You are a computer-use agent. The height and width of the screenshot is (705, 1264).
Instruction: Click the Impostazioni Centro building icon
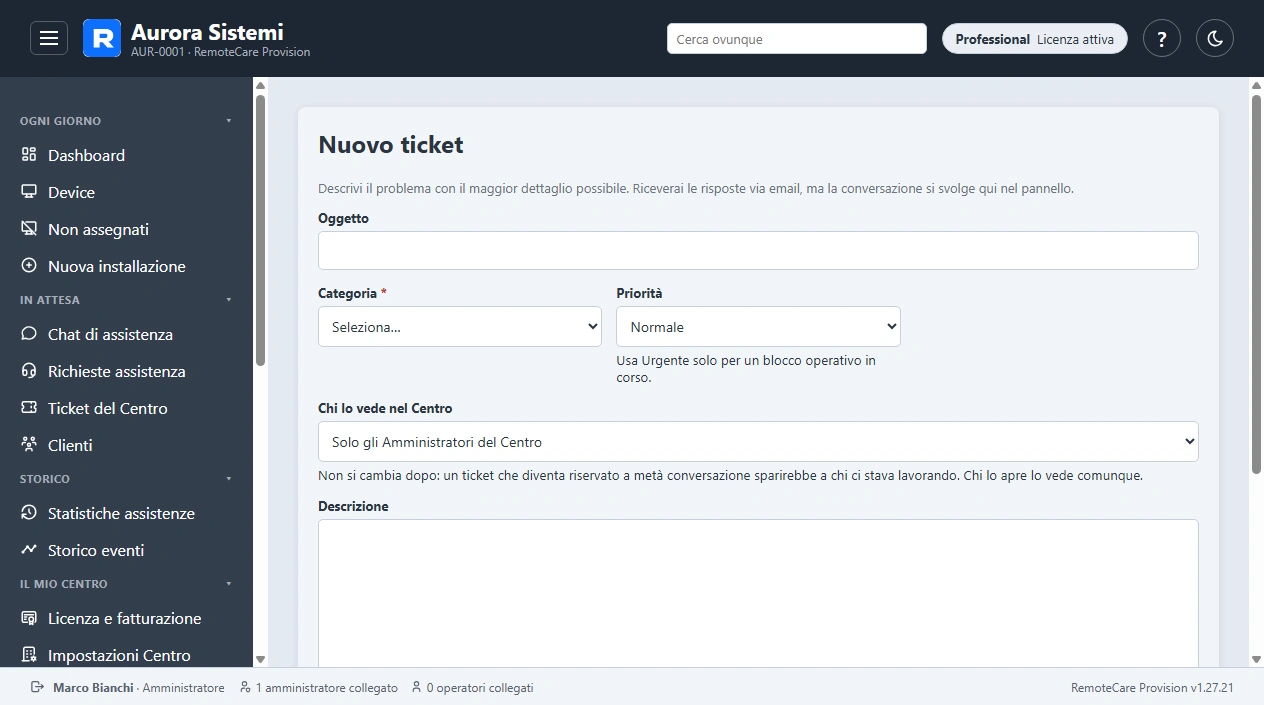(x=29, y=655)
